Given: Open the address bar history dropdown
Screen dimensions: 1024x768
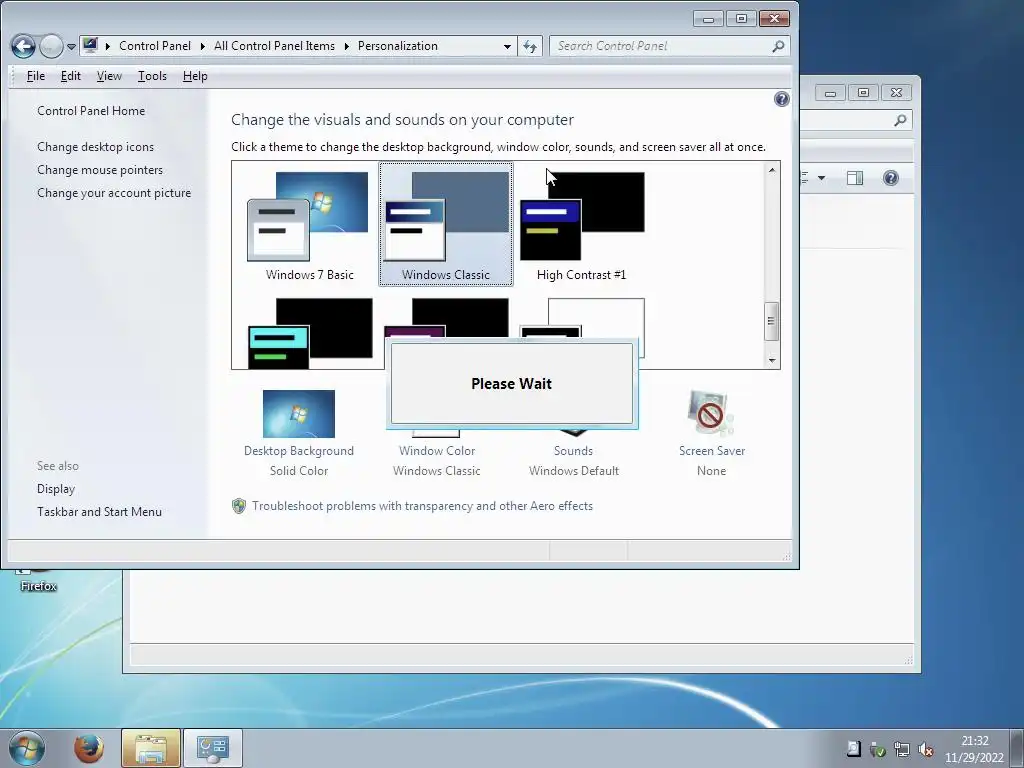Looking at the screenshot, I should coord(507,46).
